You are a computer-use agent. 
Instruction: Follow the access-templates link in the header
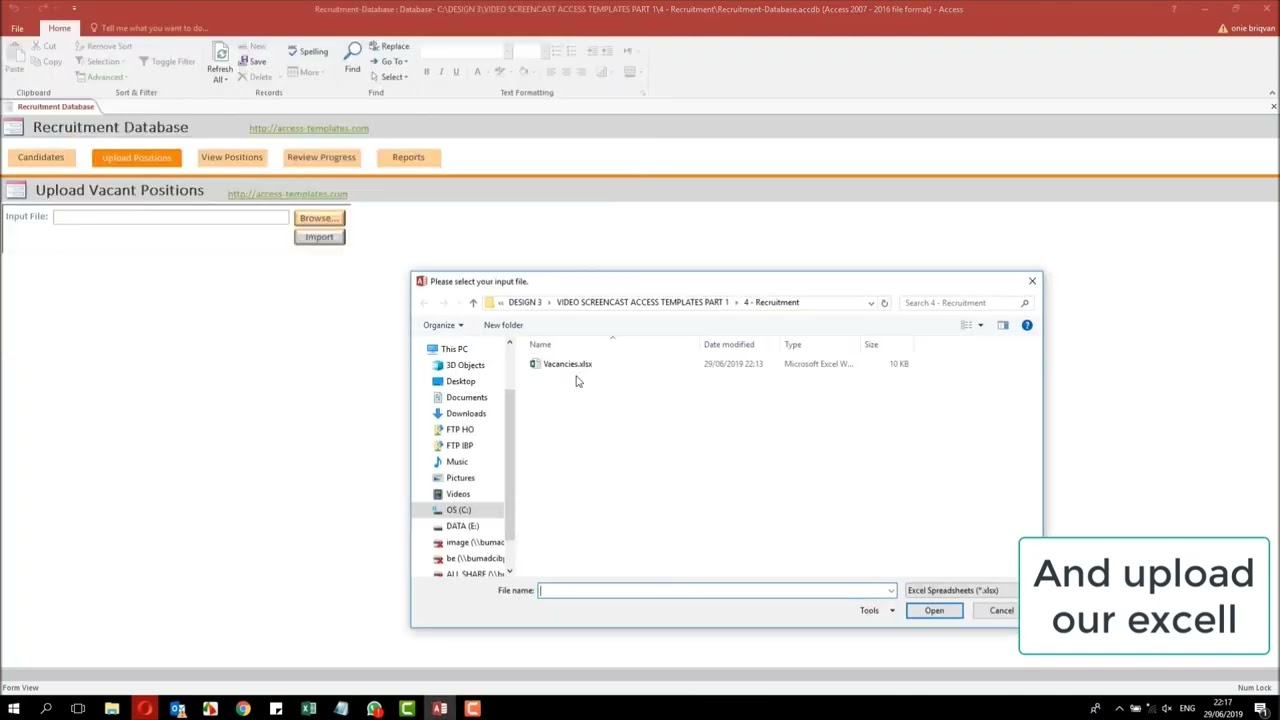coord(309,128)
